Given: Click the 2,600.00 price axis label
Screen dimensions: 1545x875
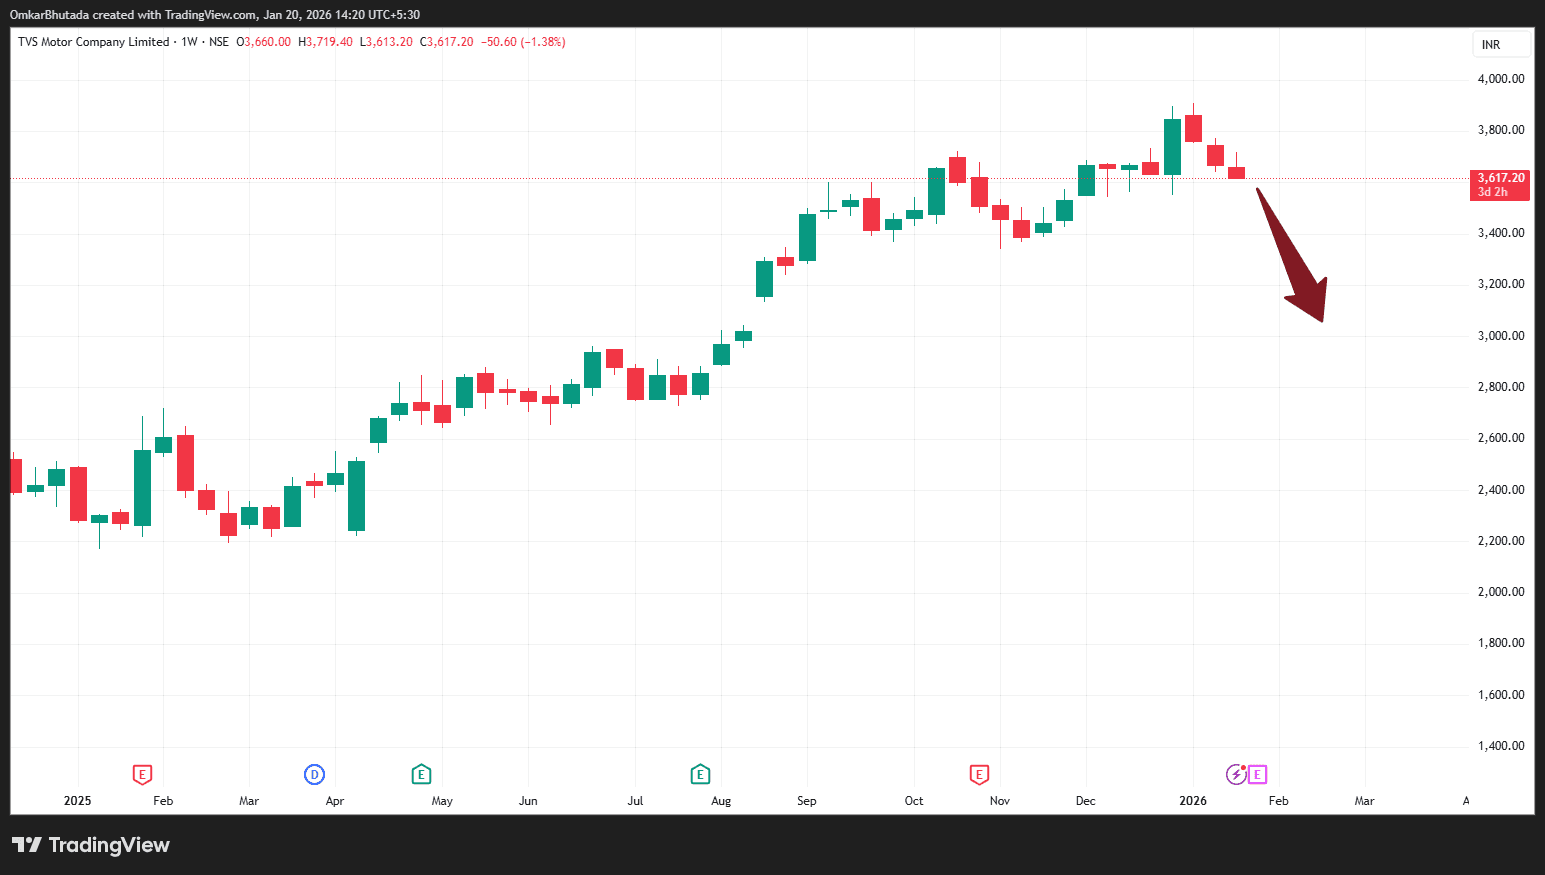Looking at the screenshot, I should click(x=1501, y=438).
